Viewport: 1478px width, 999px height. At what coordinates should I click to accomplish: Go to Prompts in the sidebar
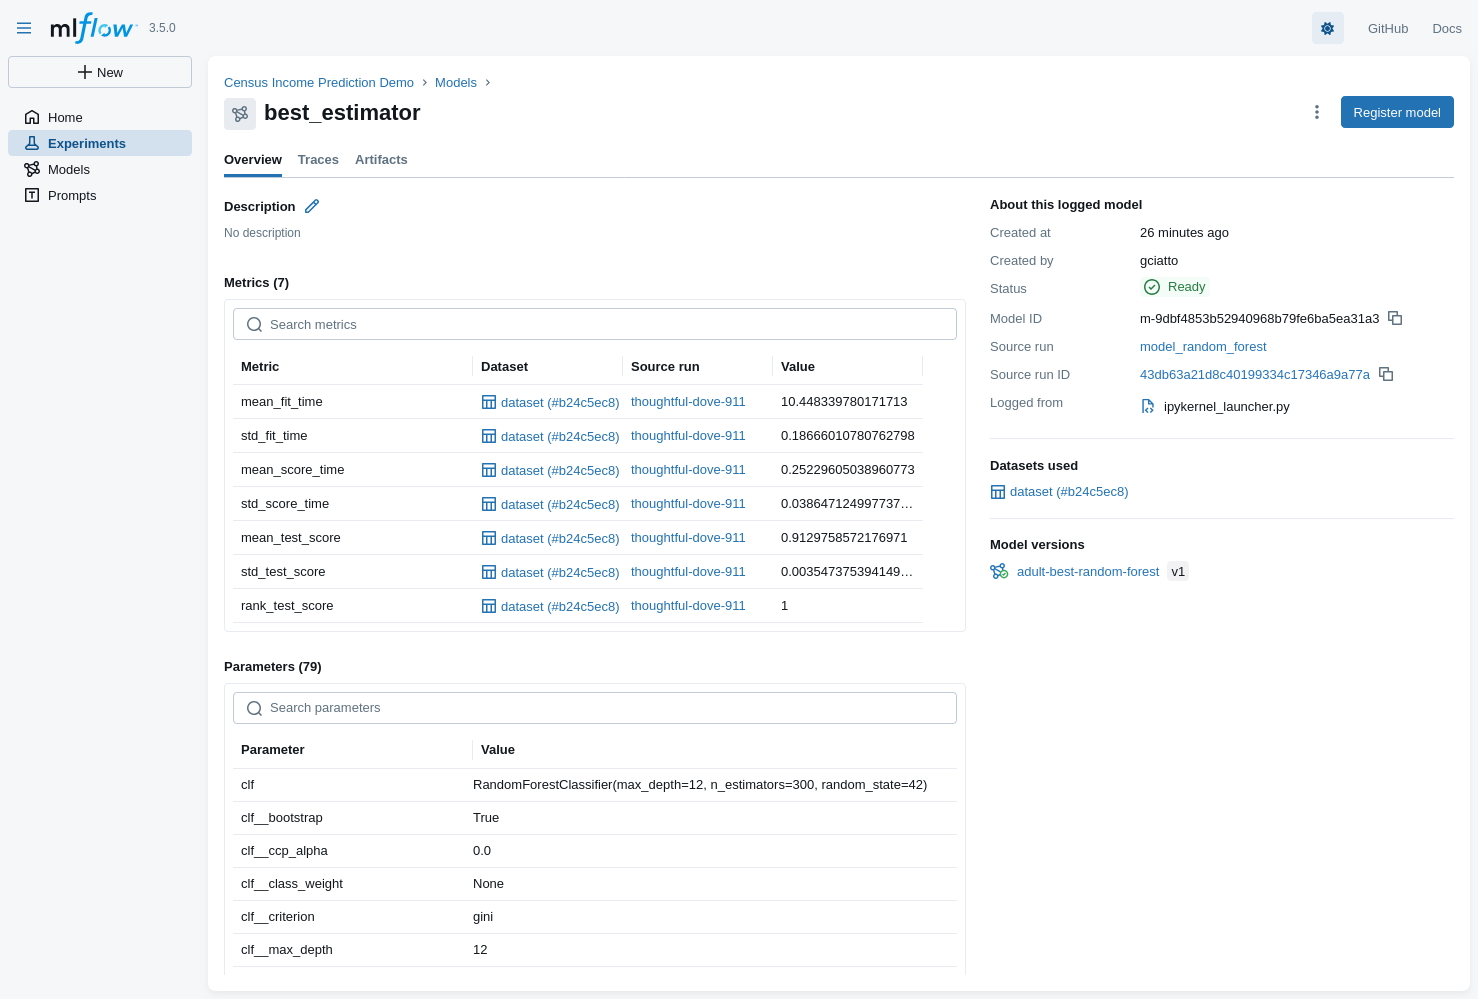72,195
